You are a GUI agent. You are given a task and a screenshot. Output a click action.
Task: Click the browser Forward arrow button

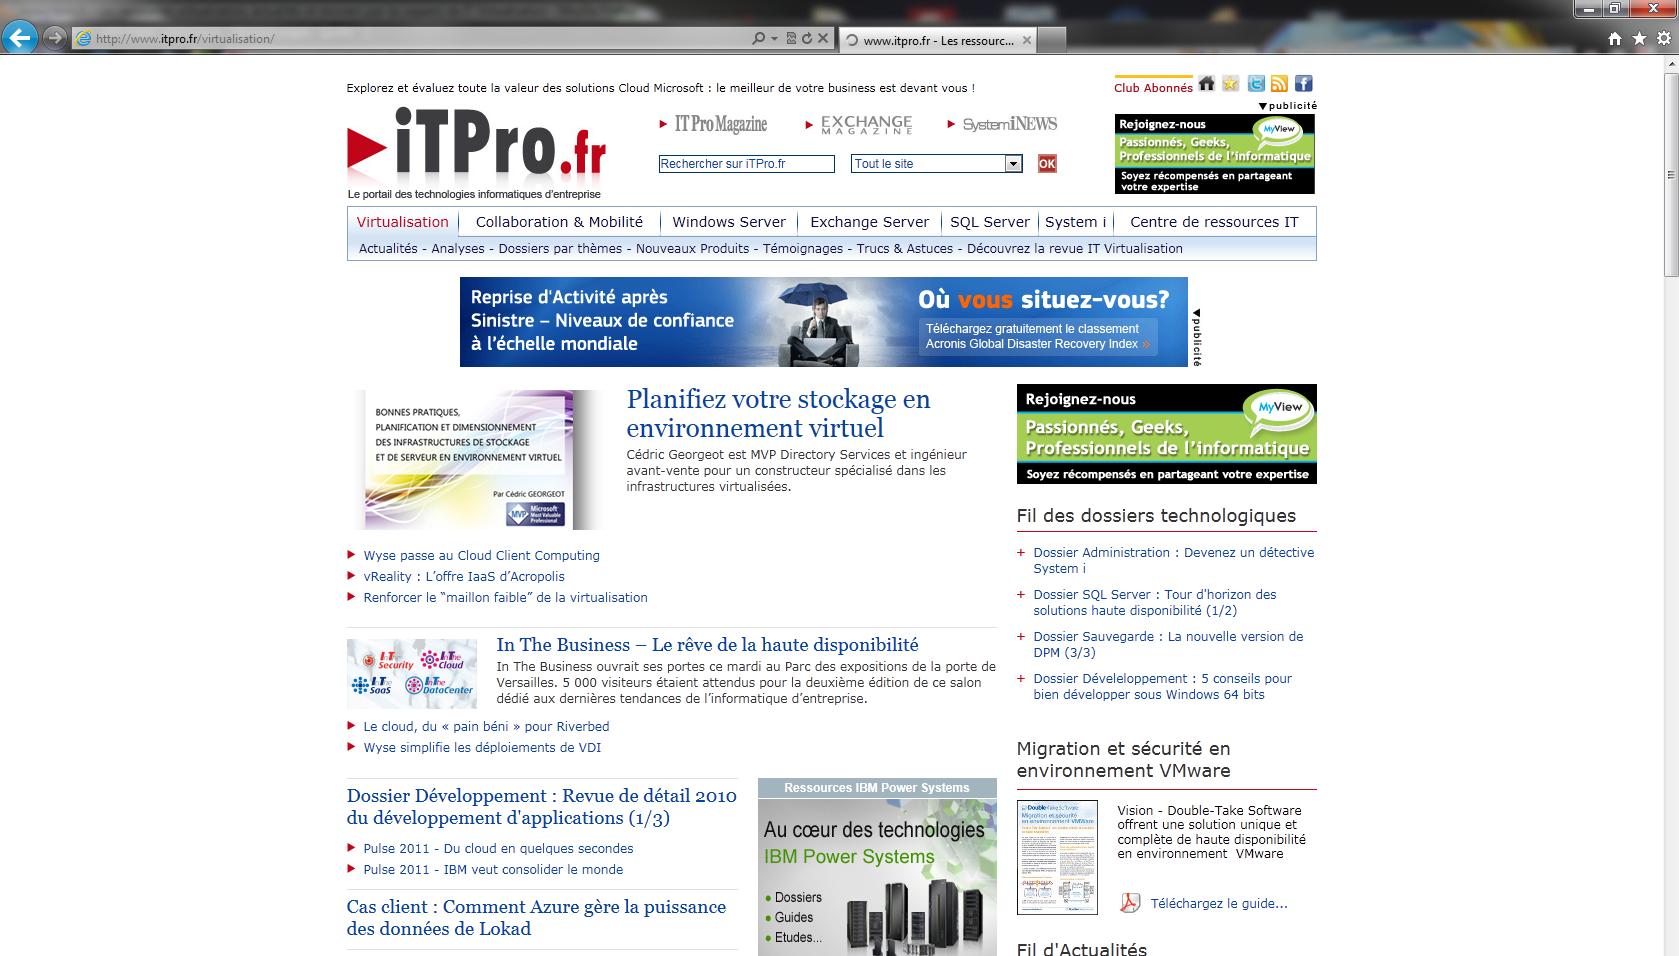coord(56,38)
